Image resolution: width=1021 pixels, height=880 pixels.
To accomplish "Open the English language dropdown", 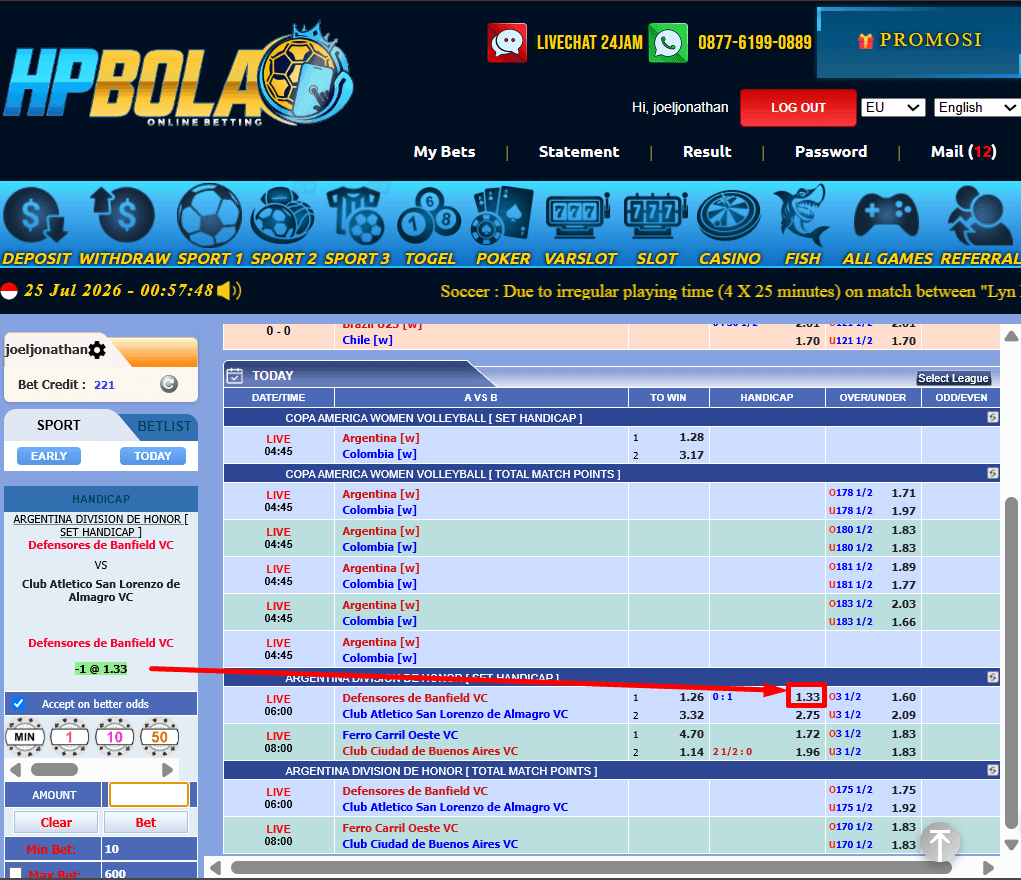I will point(977,107).
